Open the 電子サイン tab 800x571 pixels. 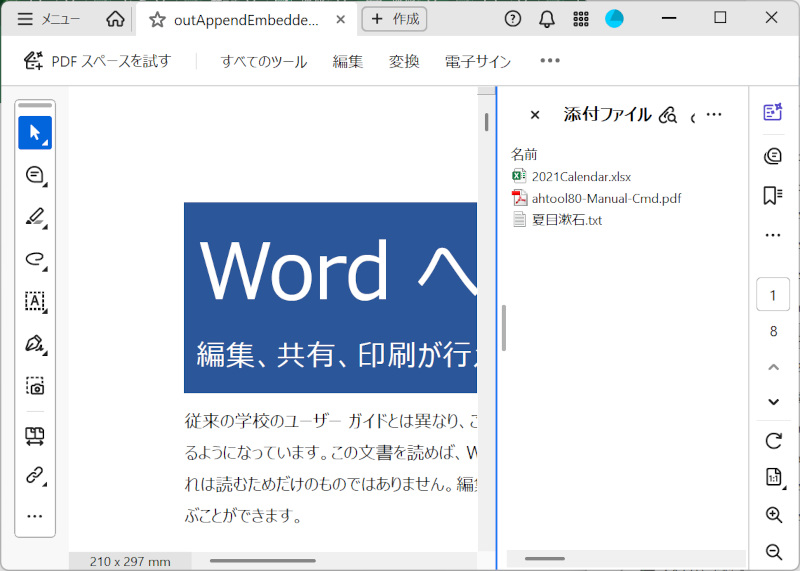(x=478, y=62)
